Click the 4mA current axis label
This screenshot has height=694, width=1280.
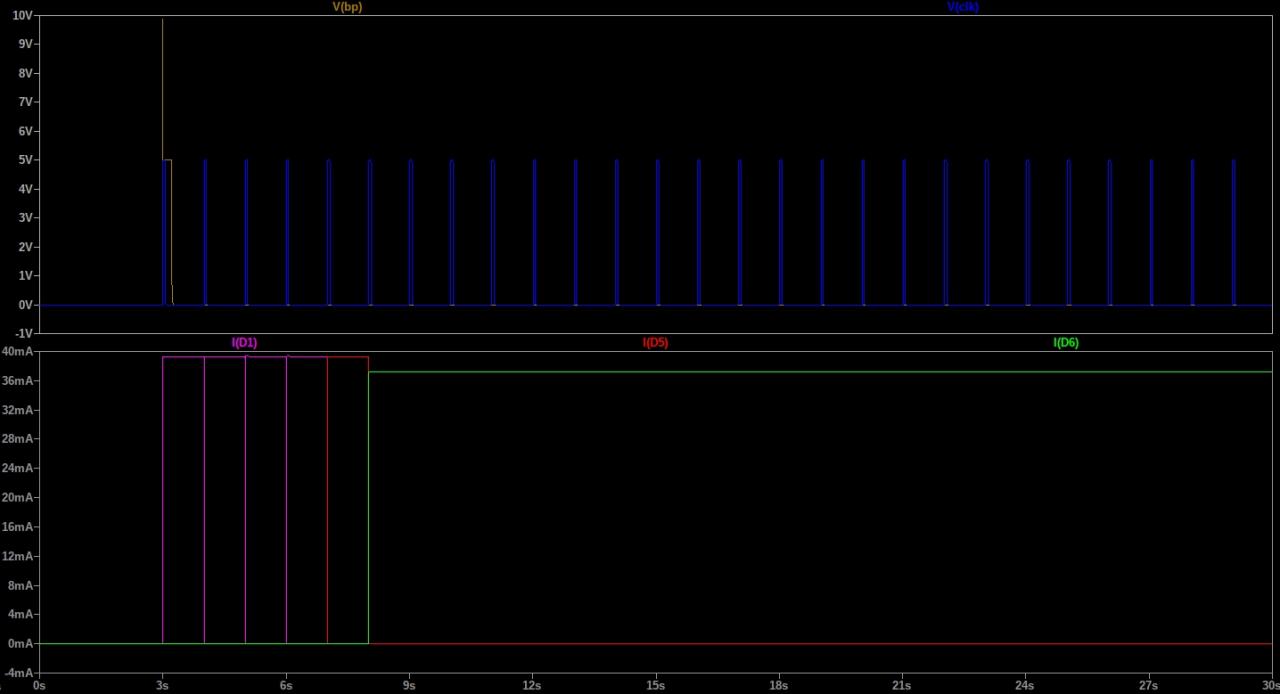[21, 614]
